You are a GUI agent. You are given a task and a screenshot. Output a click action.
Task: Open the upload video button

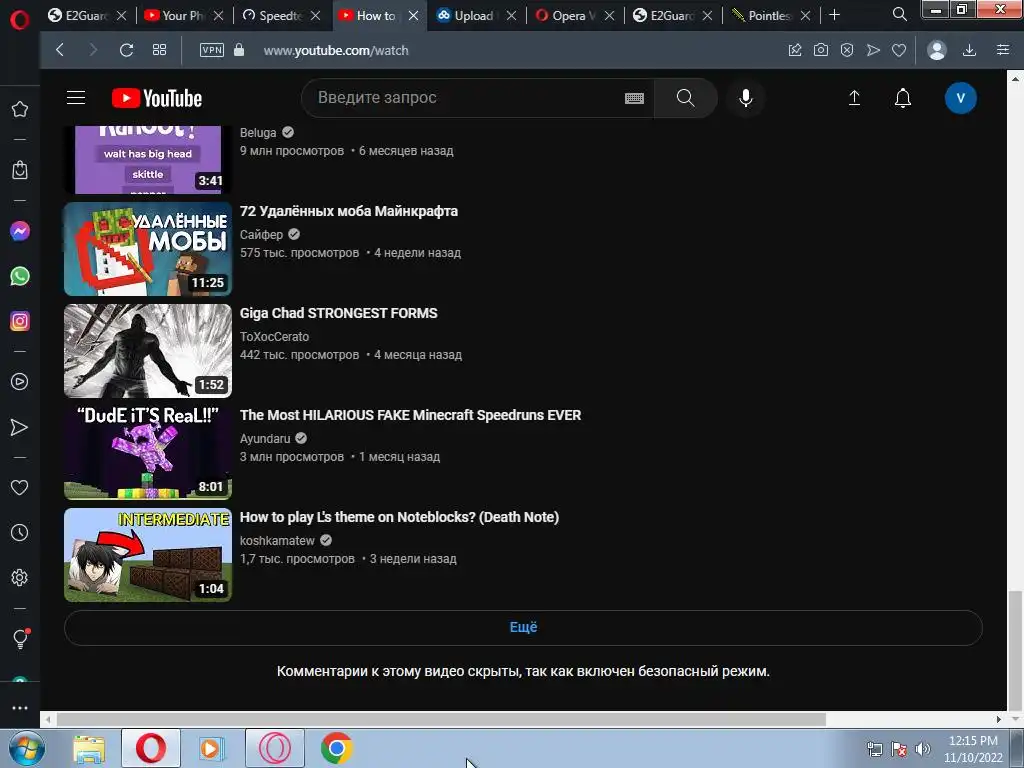pyautogui.click(x=854, y=98)
